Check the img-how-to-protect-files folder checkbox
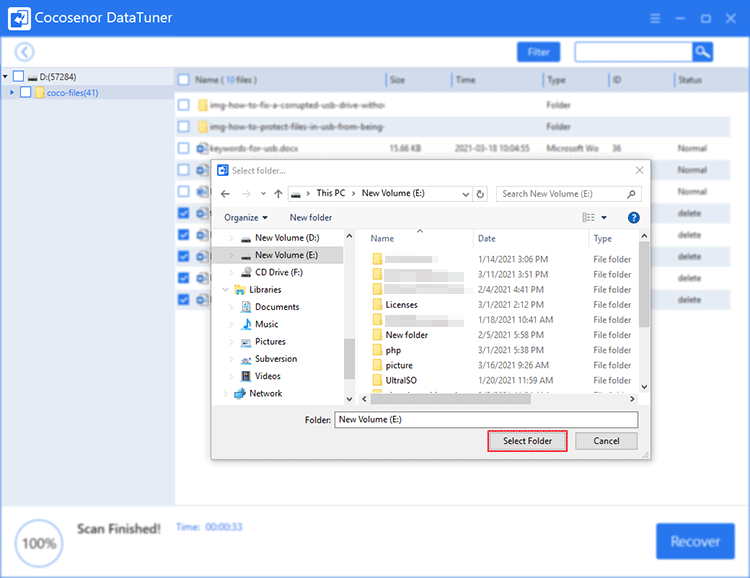This screenshot has height=578, width=750. (184, 126)
